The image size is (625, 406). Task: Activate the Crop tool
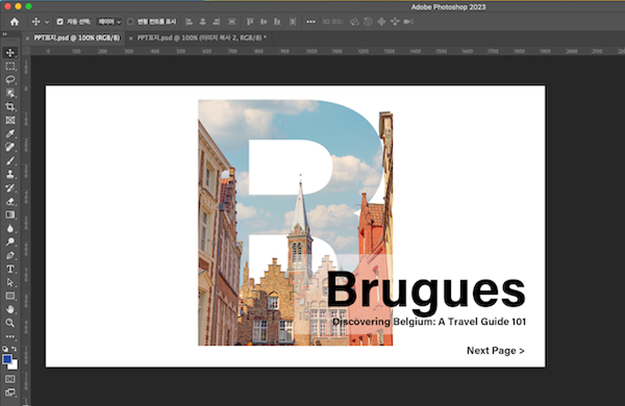[11, 106]
